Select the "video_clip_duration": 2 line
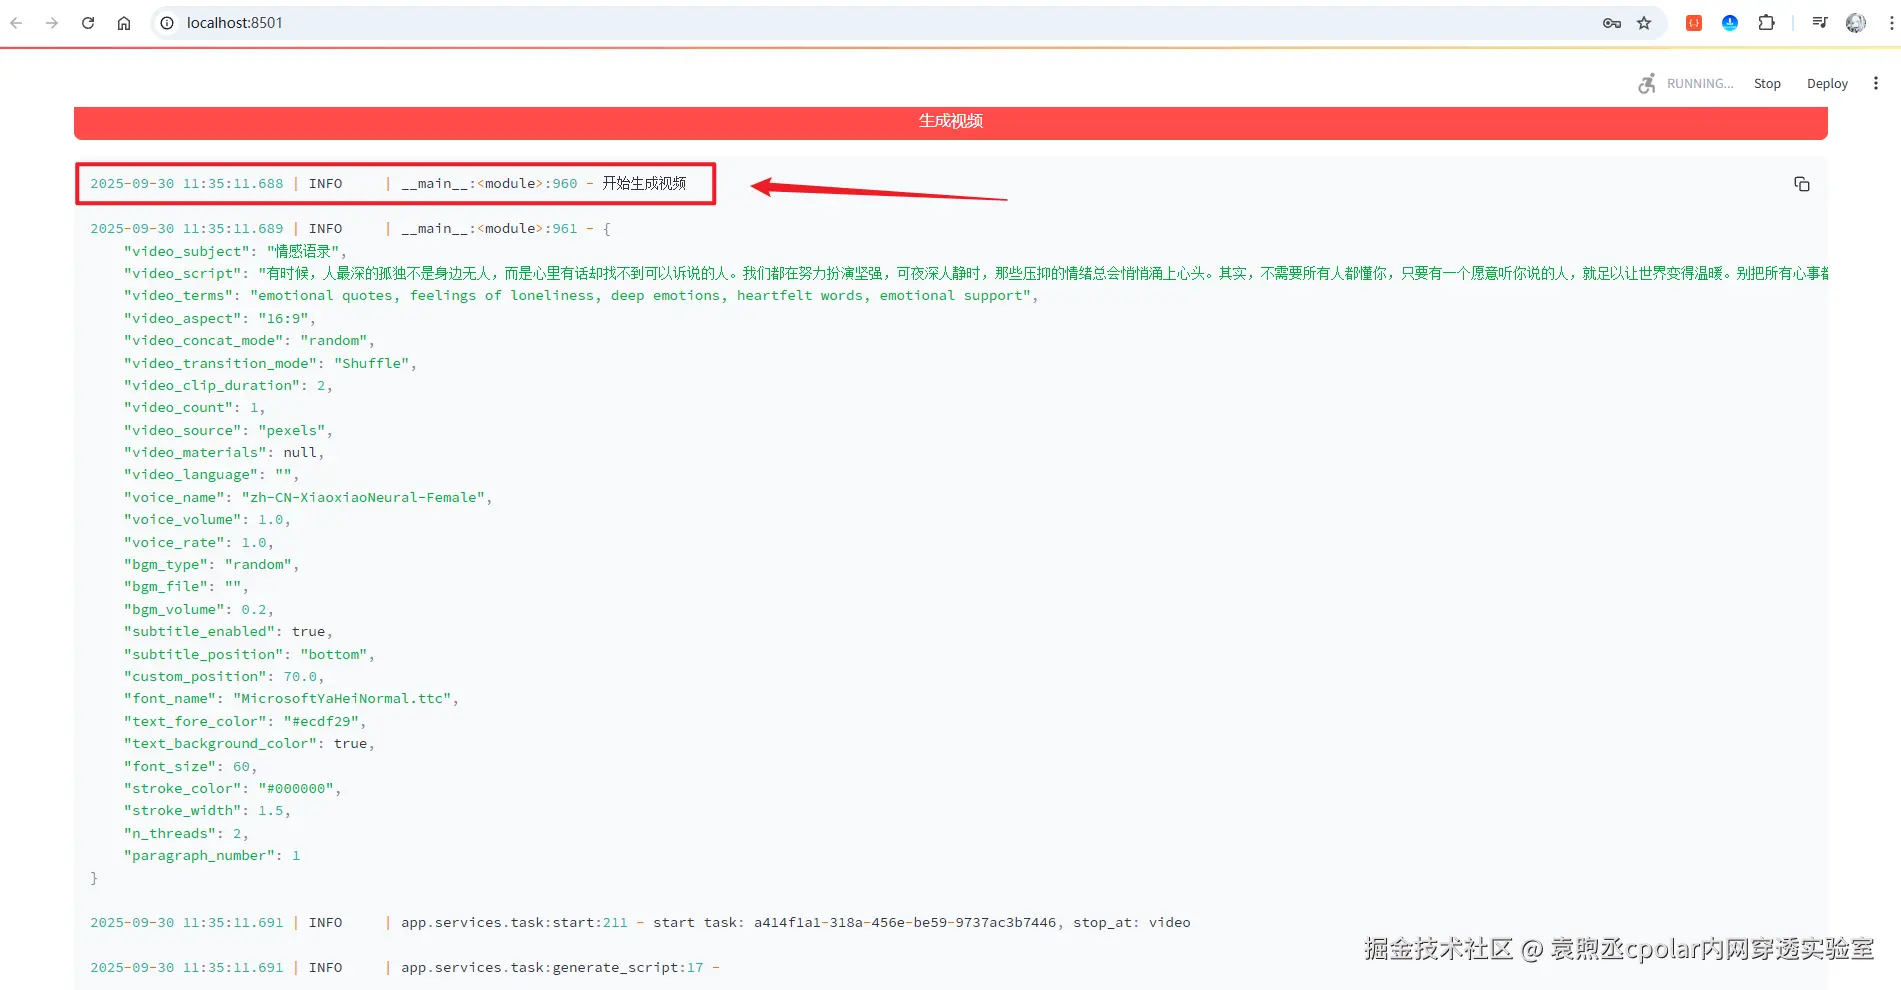 [228, 385]
